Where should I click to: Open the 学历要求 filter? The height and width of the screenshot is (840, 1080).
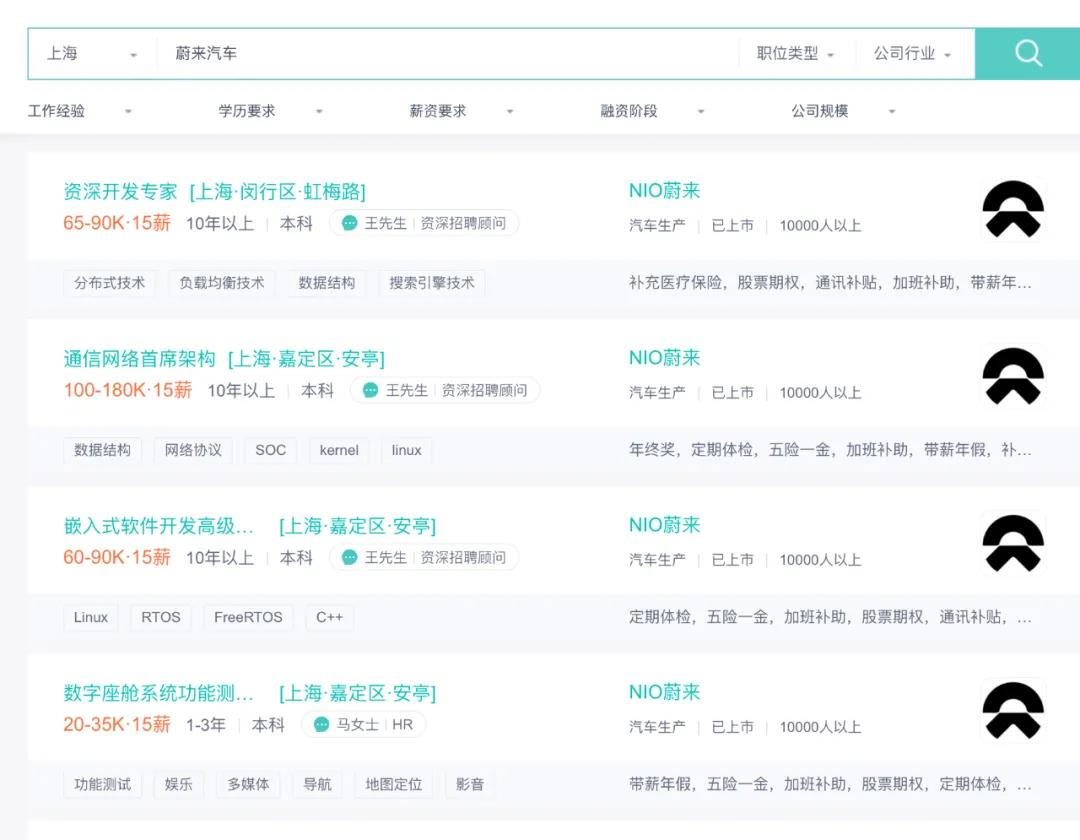pos(271,111)
